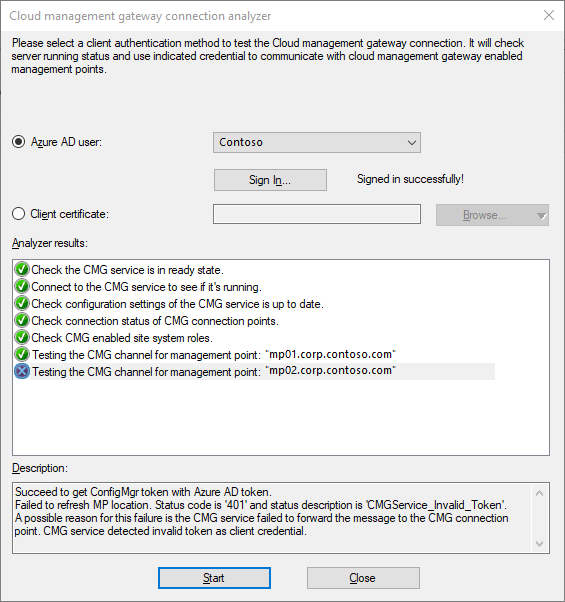Click the Sign In button
565x602 pixels.
coord(270,180)
